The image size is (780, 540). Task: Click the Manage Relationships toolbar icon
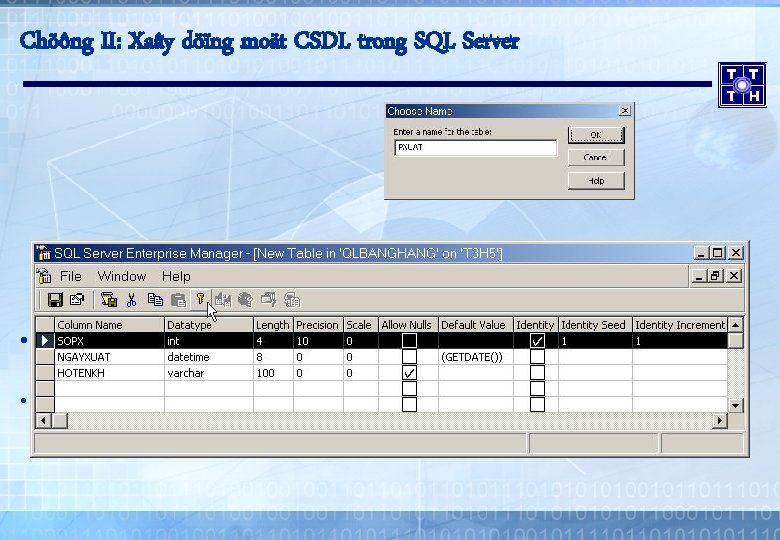click(223, 300)
